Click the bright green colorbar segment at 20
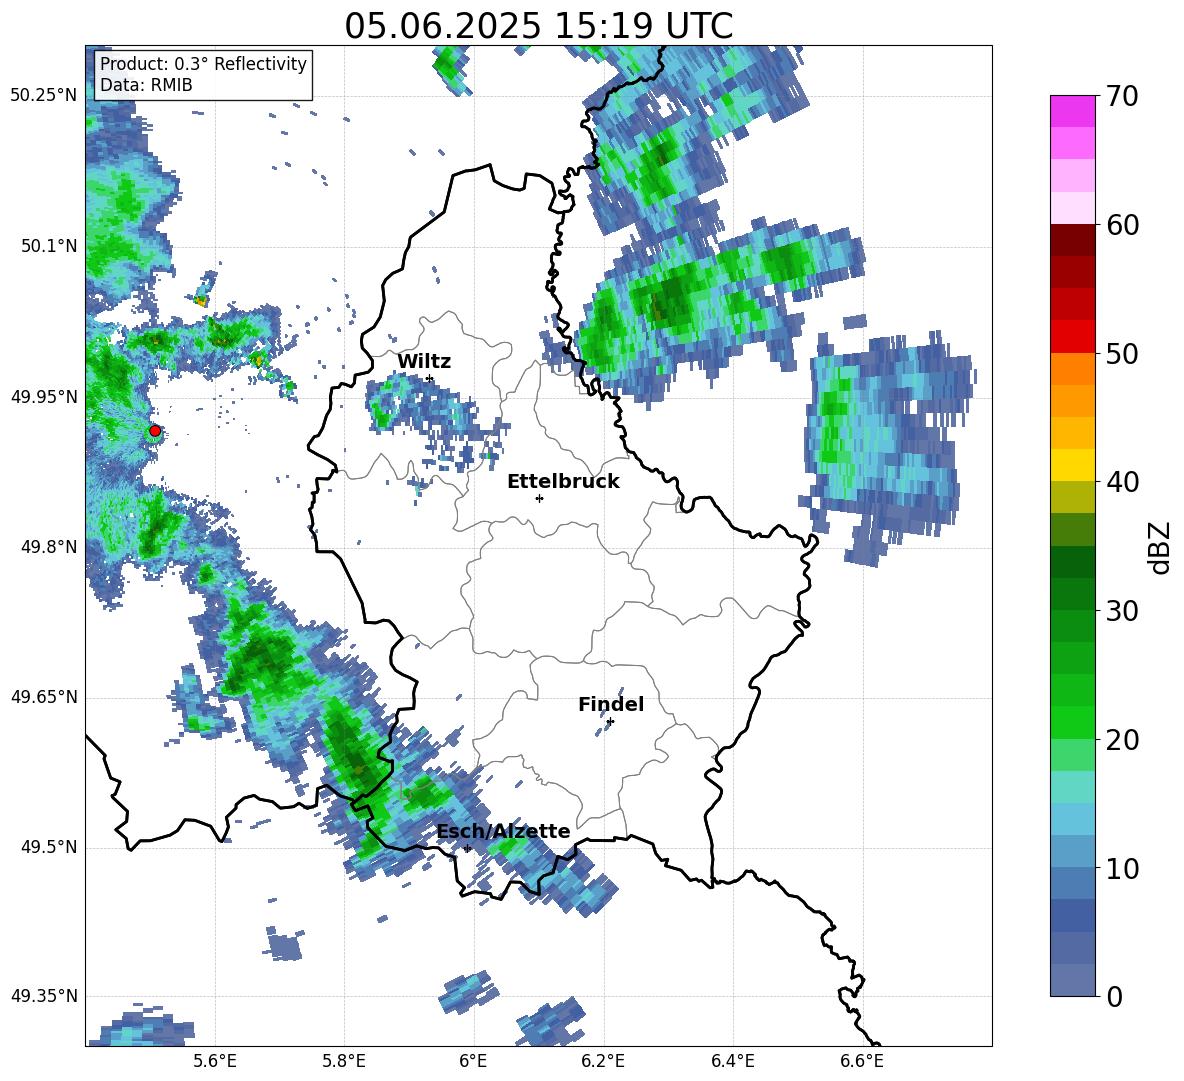The image size is (1184, 1081). (x=1072, y=723)
